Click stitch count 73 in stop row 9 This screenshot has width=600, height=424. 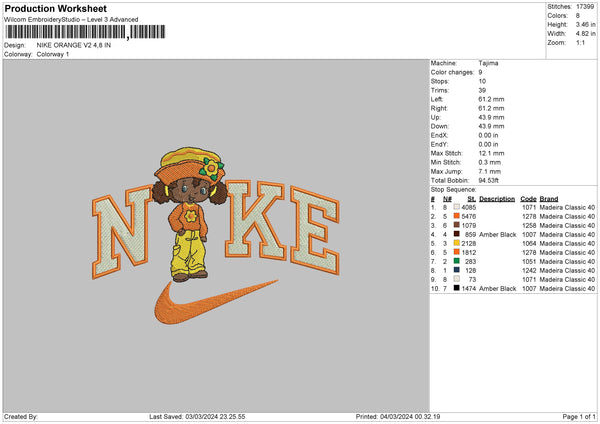coord(472,280)
